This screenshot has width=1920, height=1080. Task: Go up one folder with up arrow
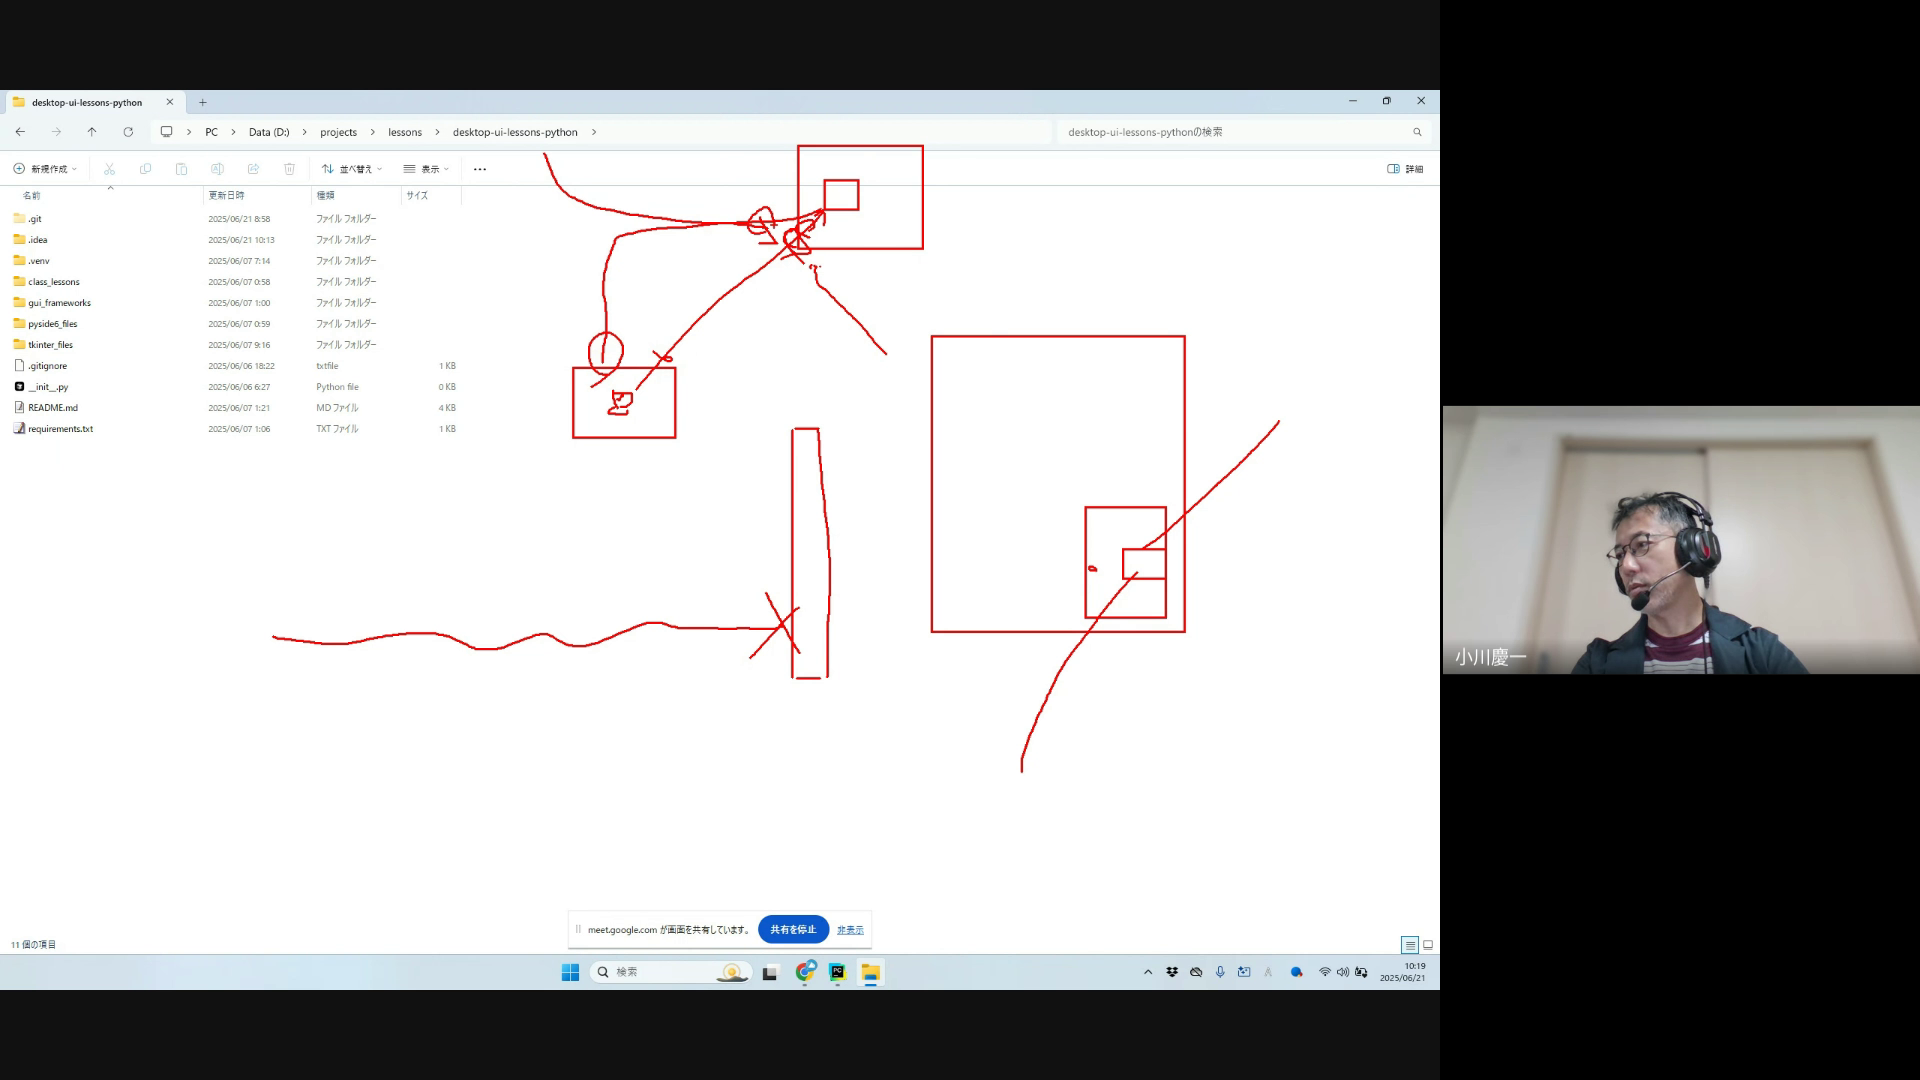tap(92, 132)
